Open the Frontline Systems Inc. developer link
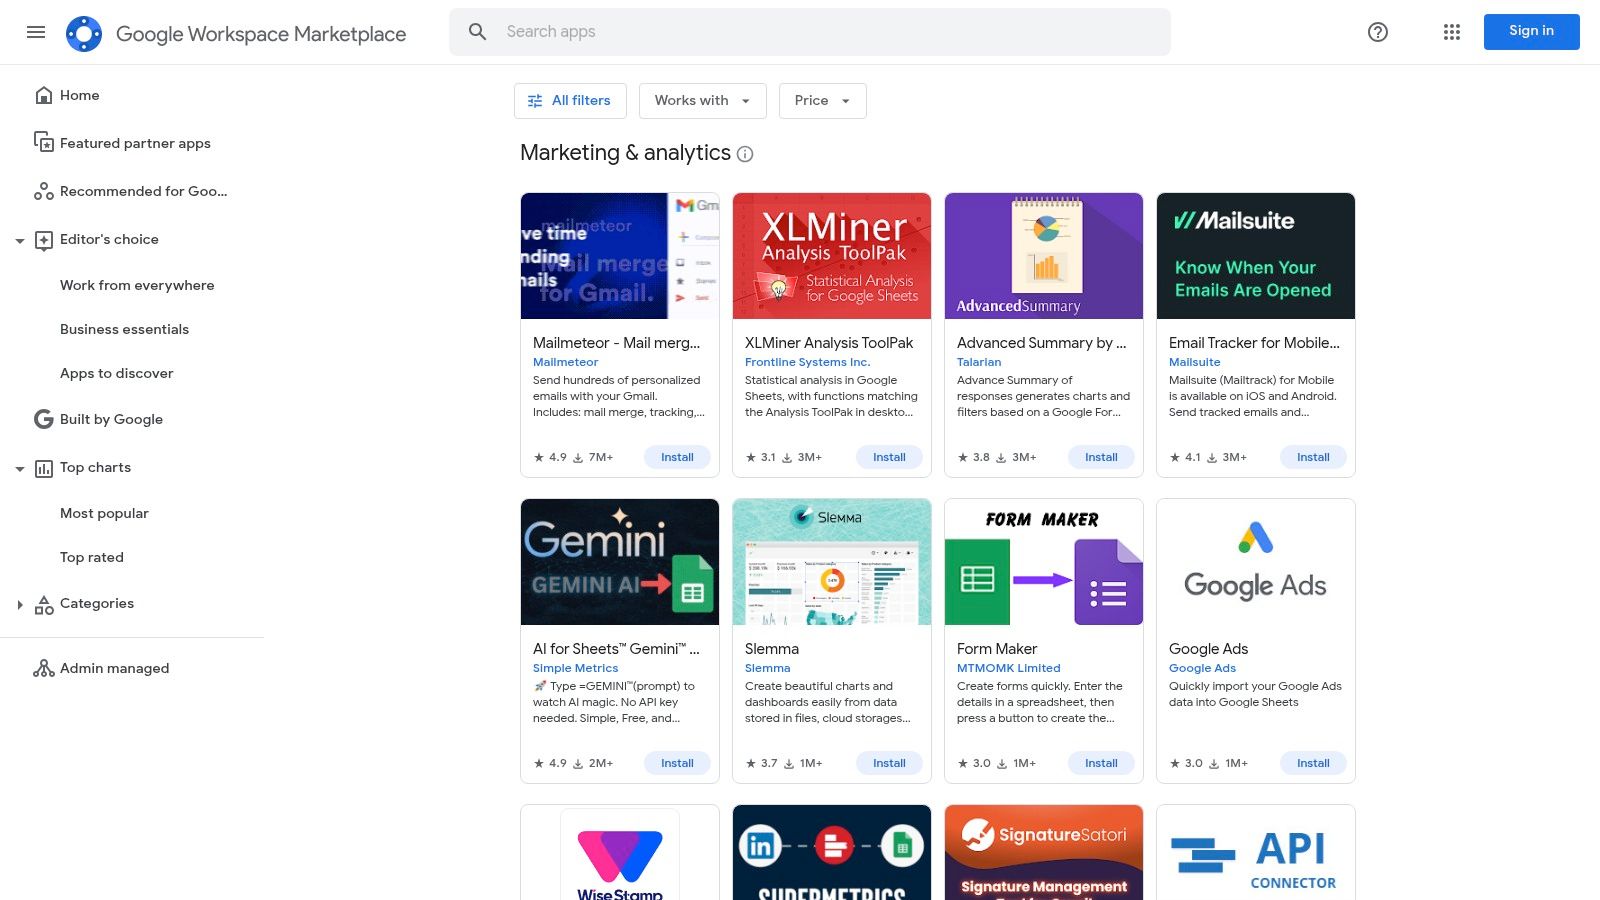Viewport: 1600px width, 900px height. pyautogui.click(x=808, y=362)
